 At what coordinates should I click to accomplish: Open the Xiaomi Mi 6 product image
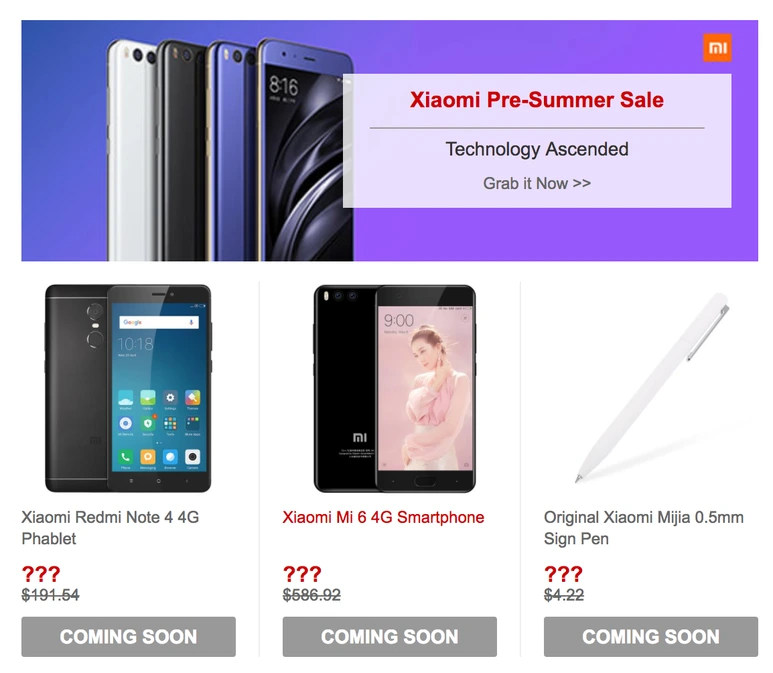click(394, 388)
